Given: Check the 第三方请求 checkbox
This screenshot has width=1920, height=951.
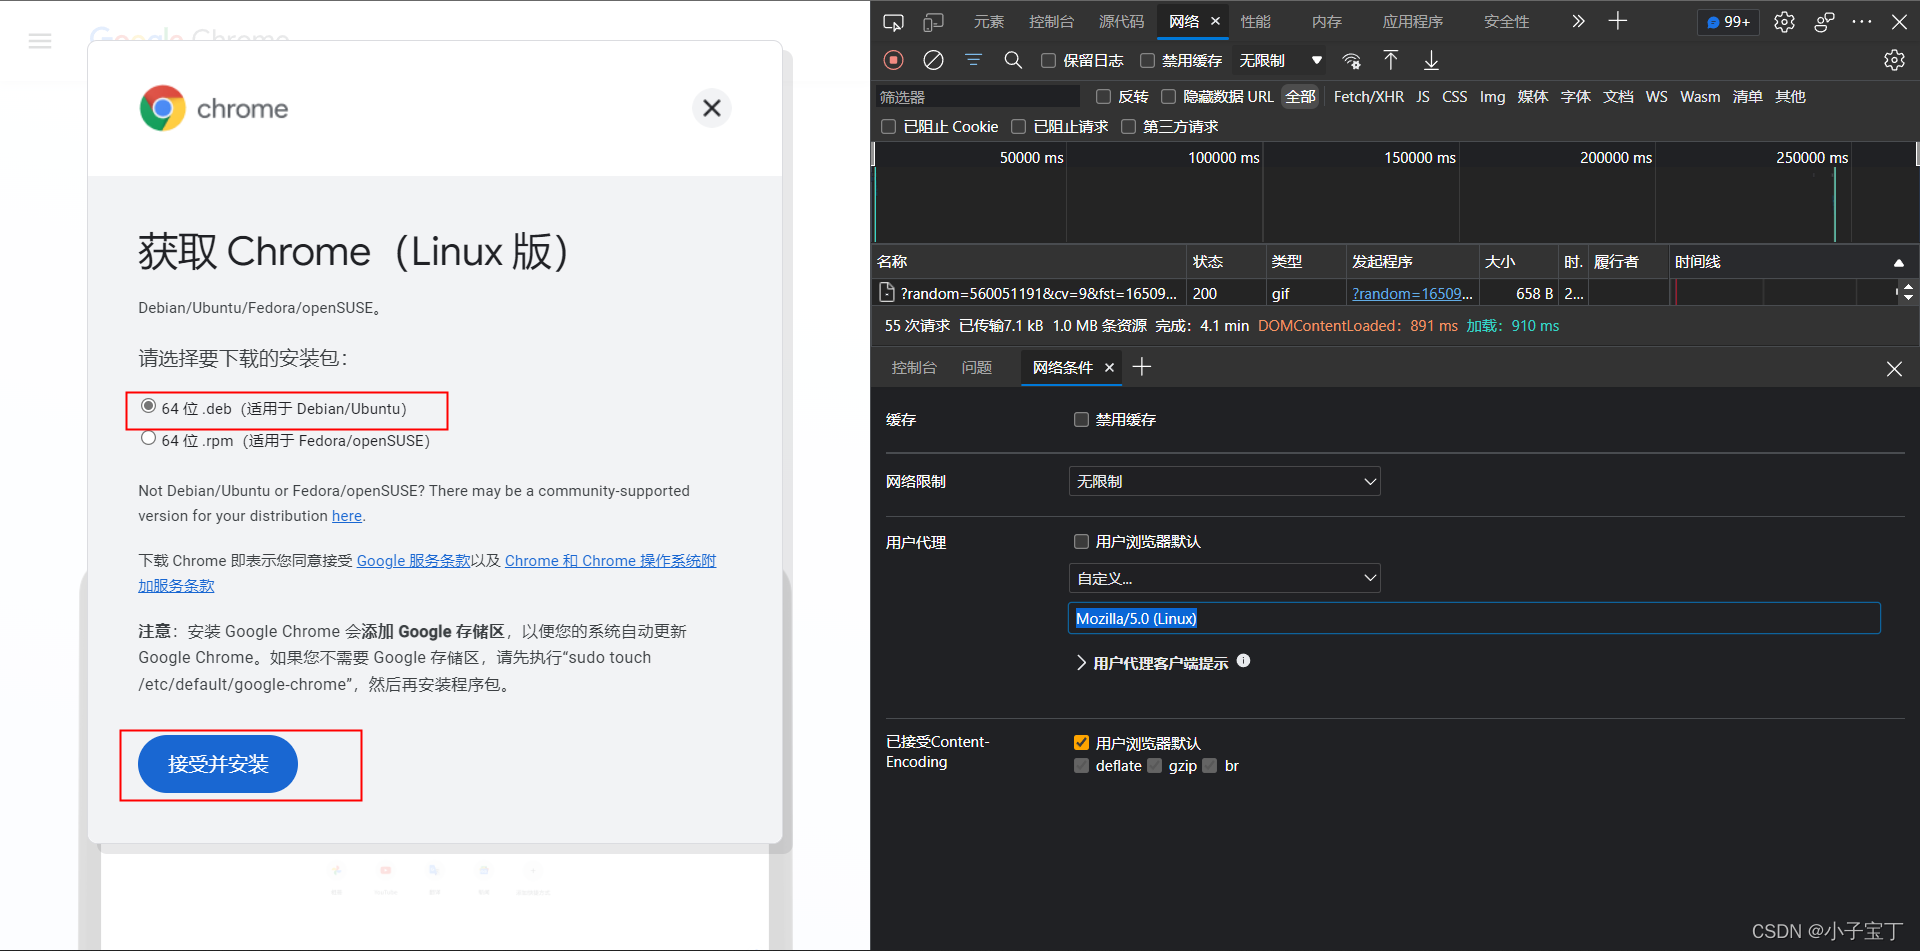Looking at the screenshot, I should (1128, 127).
